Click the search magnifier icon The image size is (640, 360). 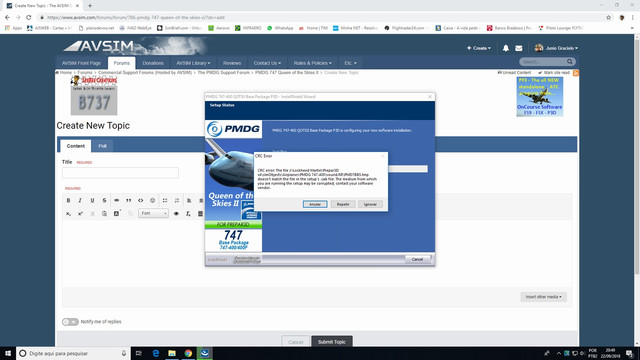tap(570, 62)
